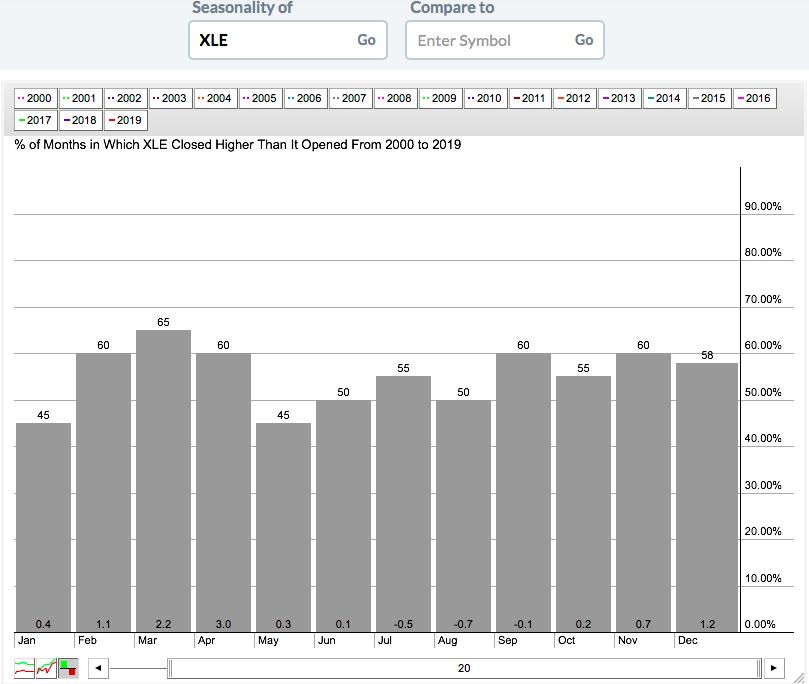This screenshot has width=809, height=684.
Task: Toggle the 2017 year series in legend
Action: pos(36,120)
